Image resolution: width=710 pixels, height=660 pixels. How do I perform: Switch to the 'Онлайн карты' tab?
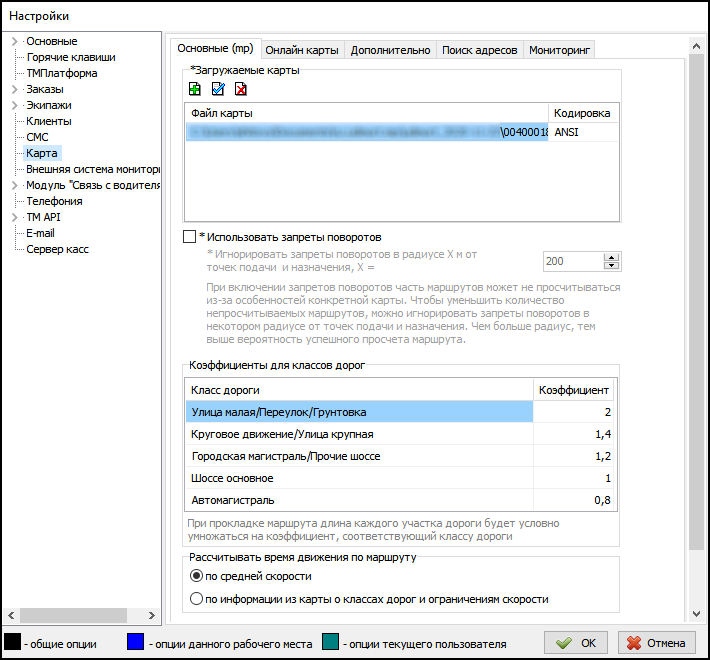pos(302,50)
